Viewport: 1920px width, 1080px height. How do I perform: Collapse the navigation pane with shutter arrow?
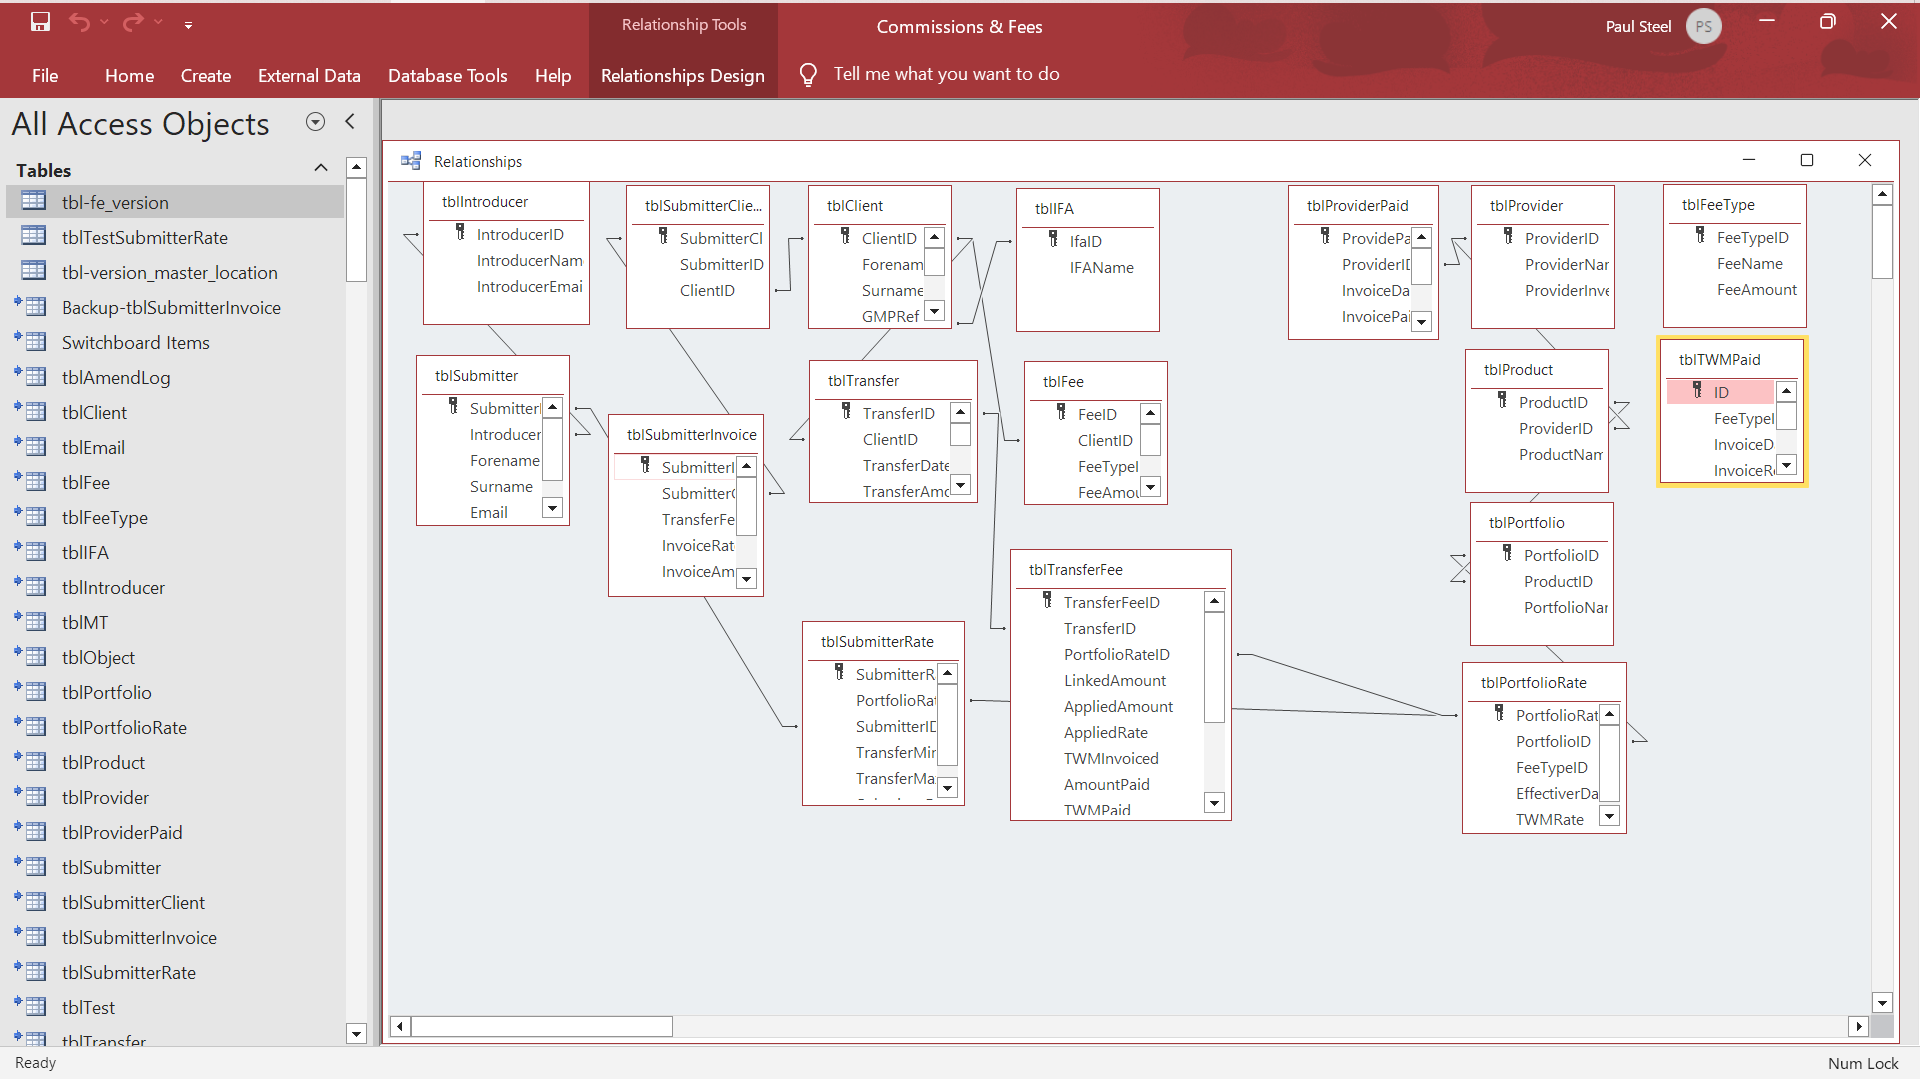[350, 122]
